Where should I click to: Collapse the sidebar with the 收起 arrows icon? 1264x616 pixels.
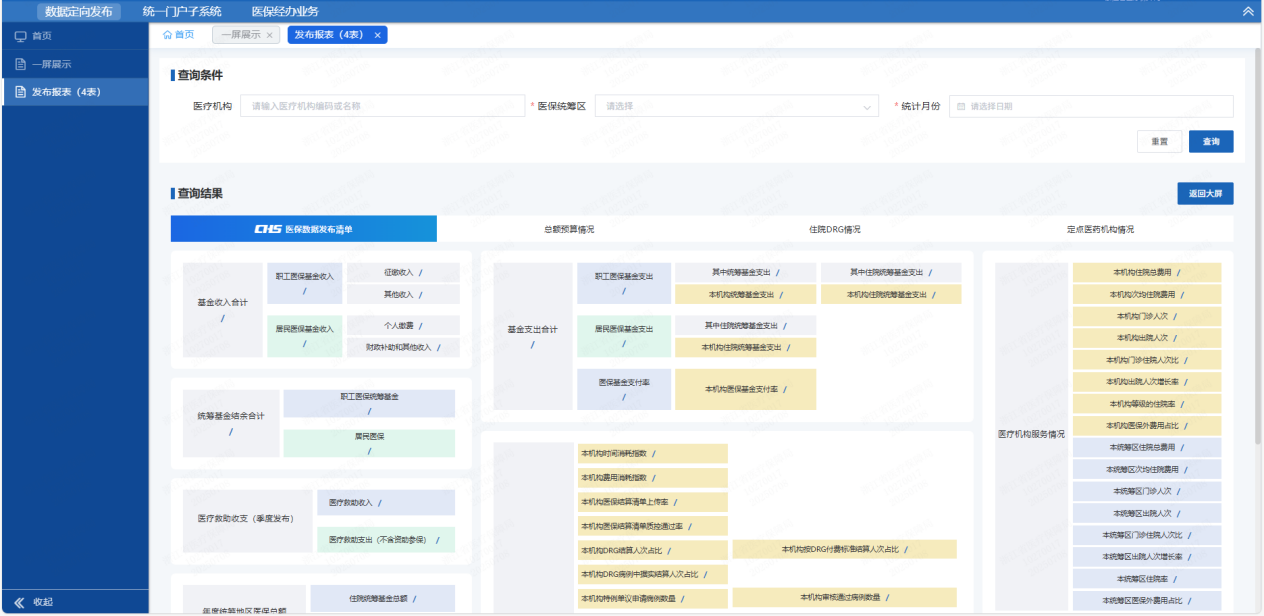[19, 602]
